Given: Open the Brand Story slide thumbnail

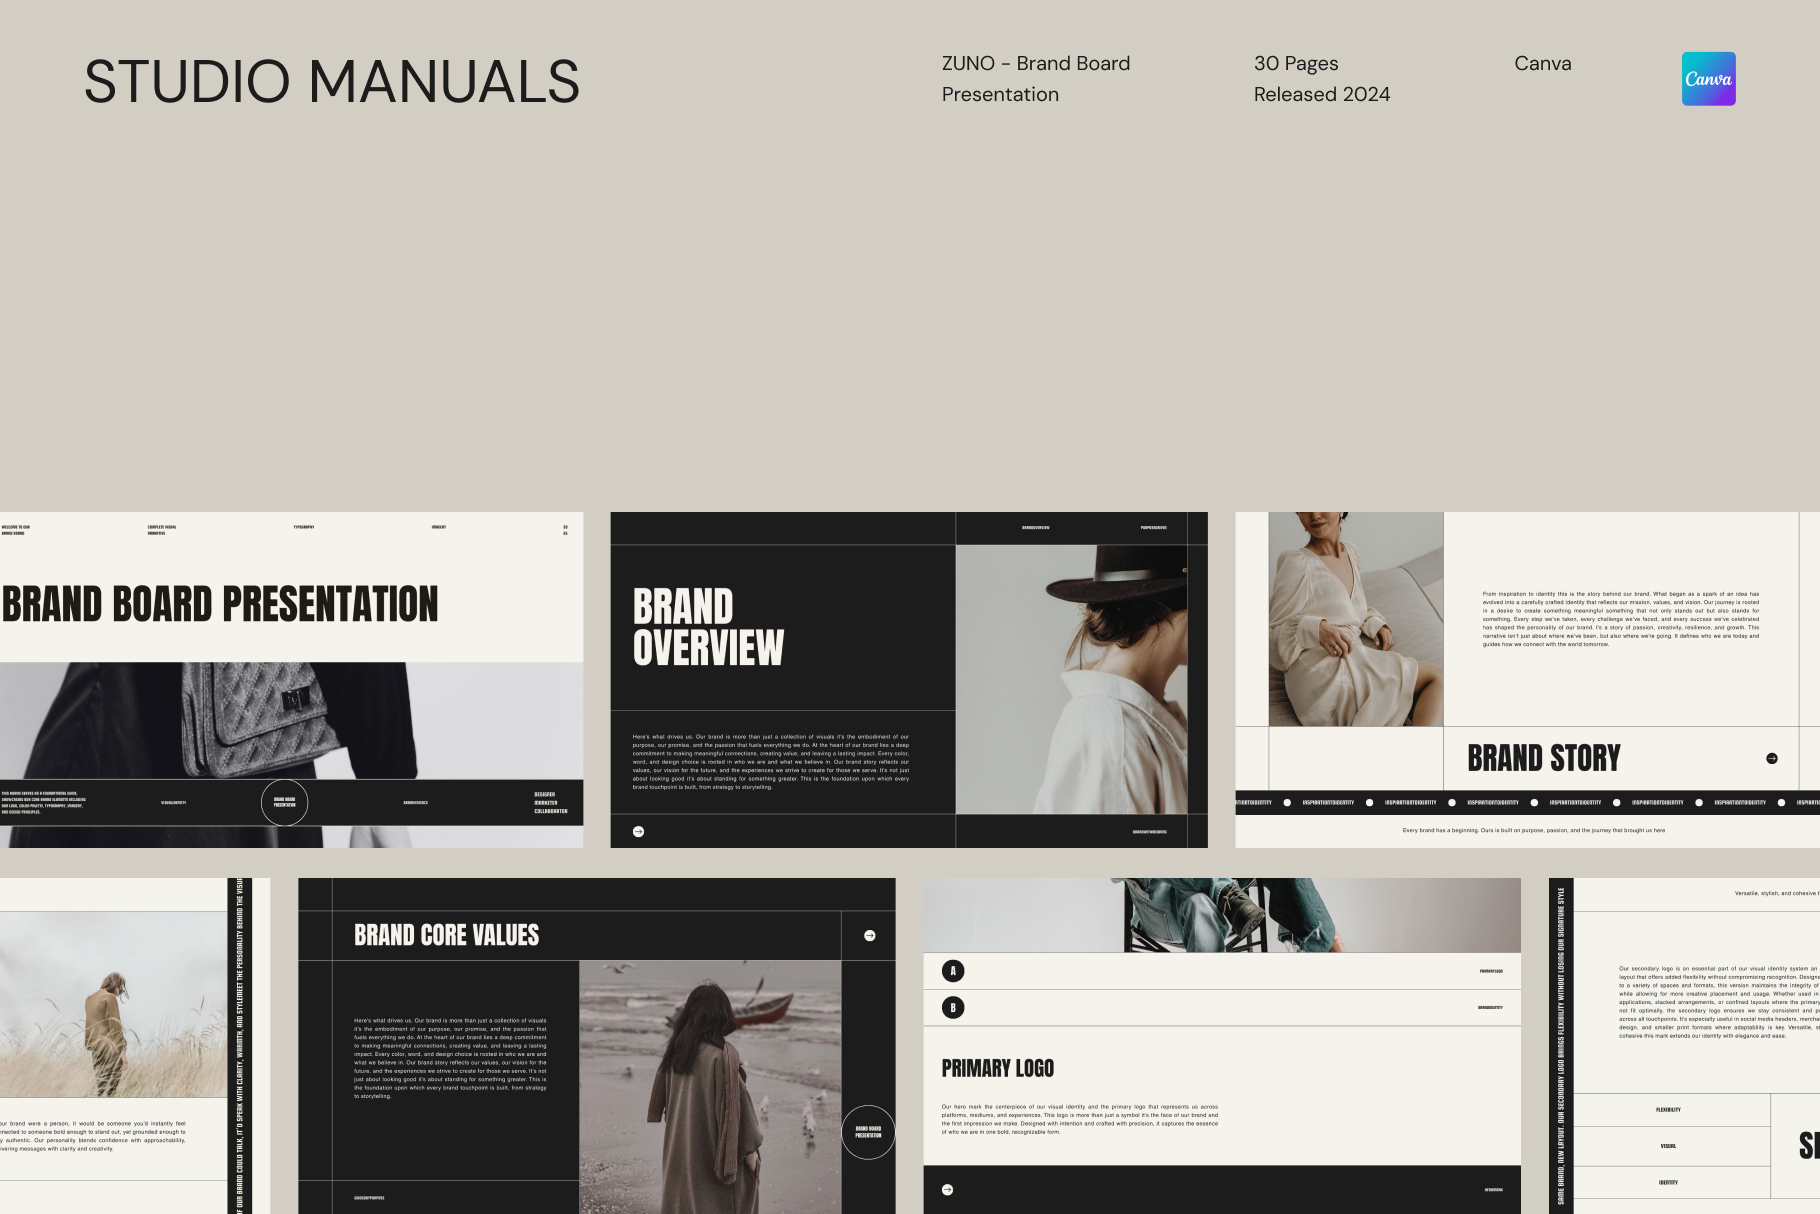Looking at the screenshot, I should [x=1527, y=680].
